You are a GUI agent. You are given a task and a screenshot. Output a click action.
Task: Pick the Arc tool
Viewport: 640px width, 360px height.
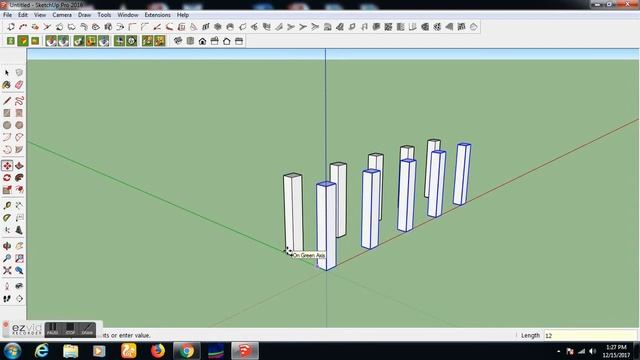click(x=7, y=137)
